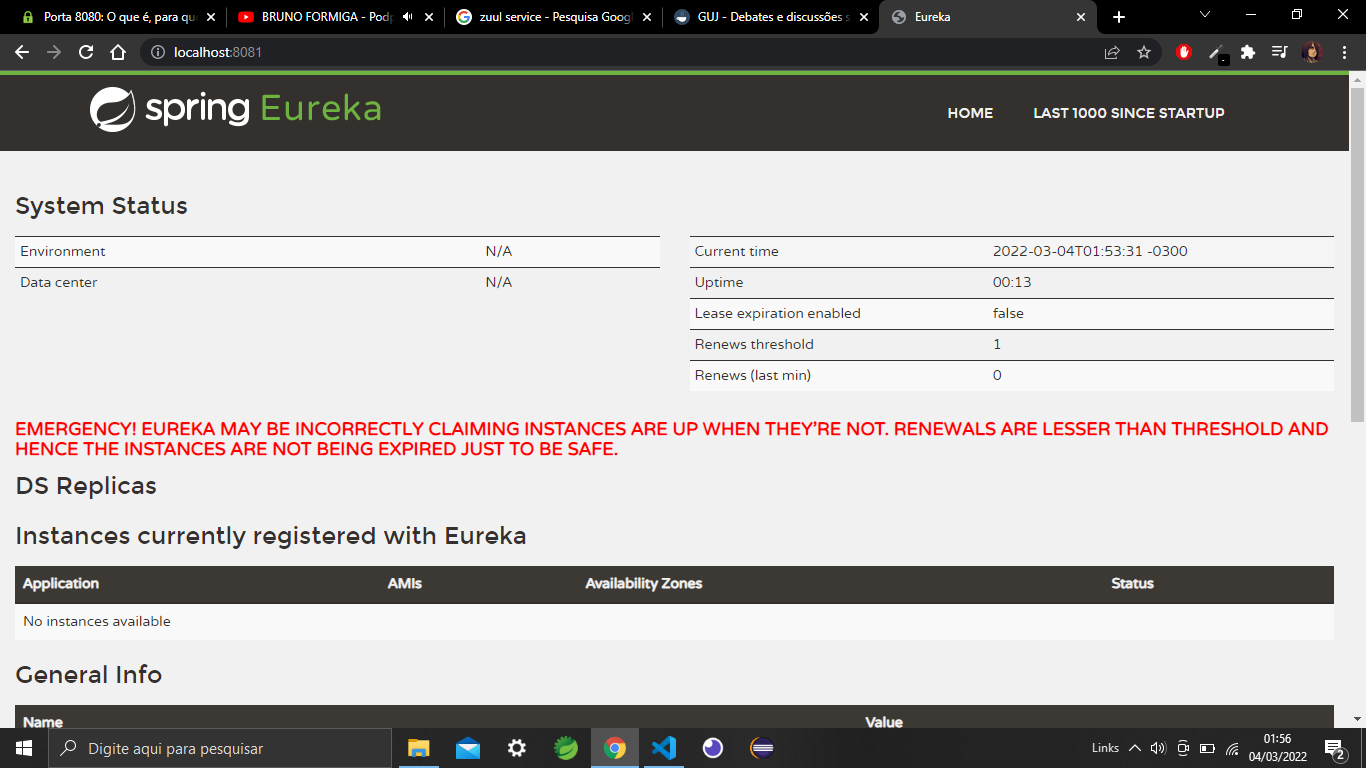This screenshot has height=768, width=1366.
Task: Click the page vertical scrollbar
Action: (1357, 255)
